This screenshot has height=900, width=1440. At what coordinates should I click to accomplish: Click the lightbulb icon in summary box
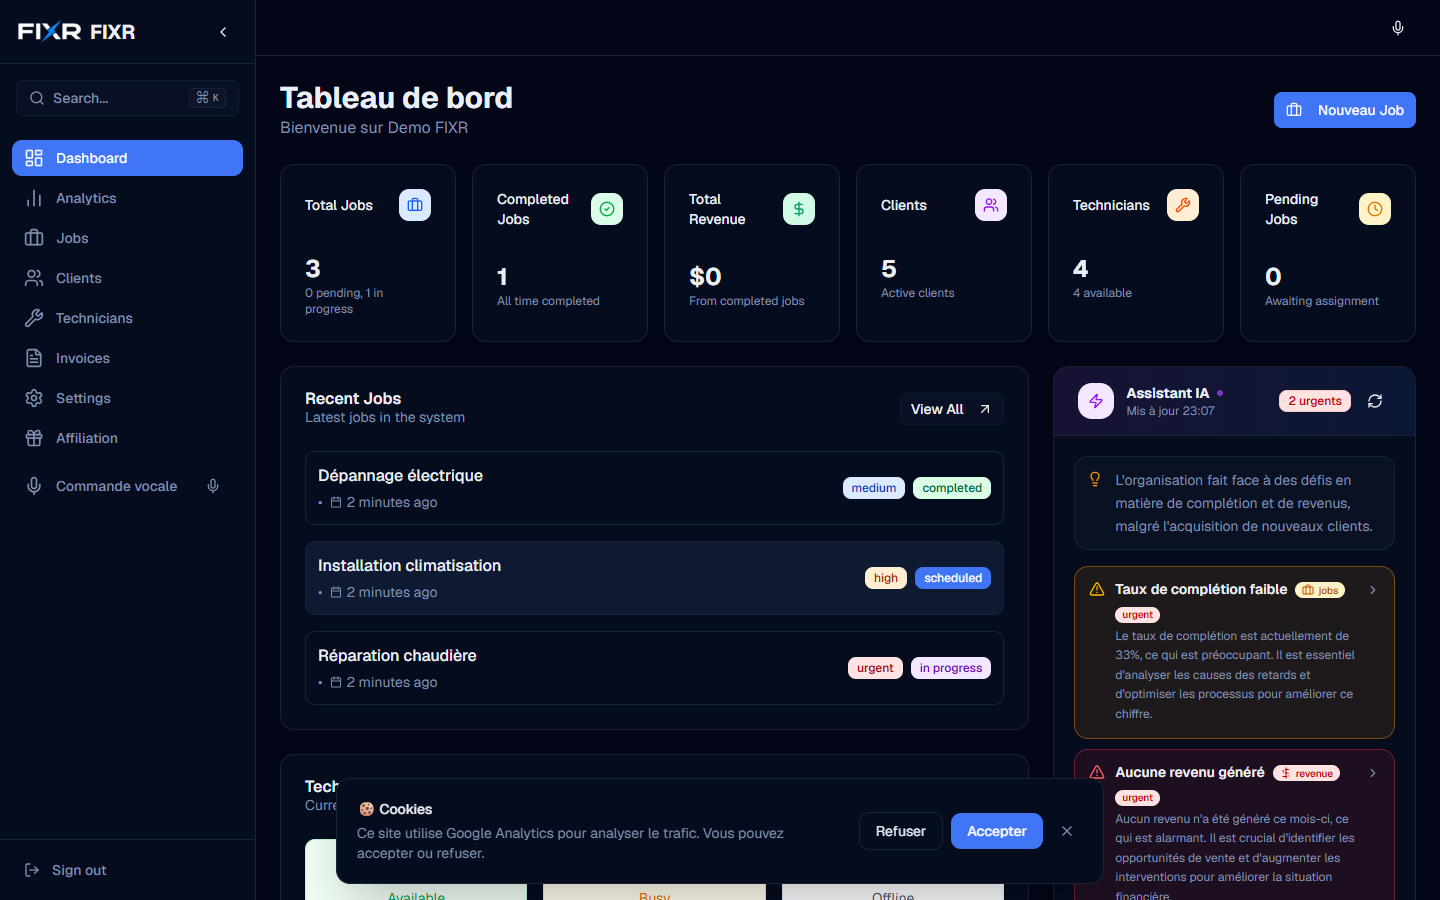tap(1095, 479)
